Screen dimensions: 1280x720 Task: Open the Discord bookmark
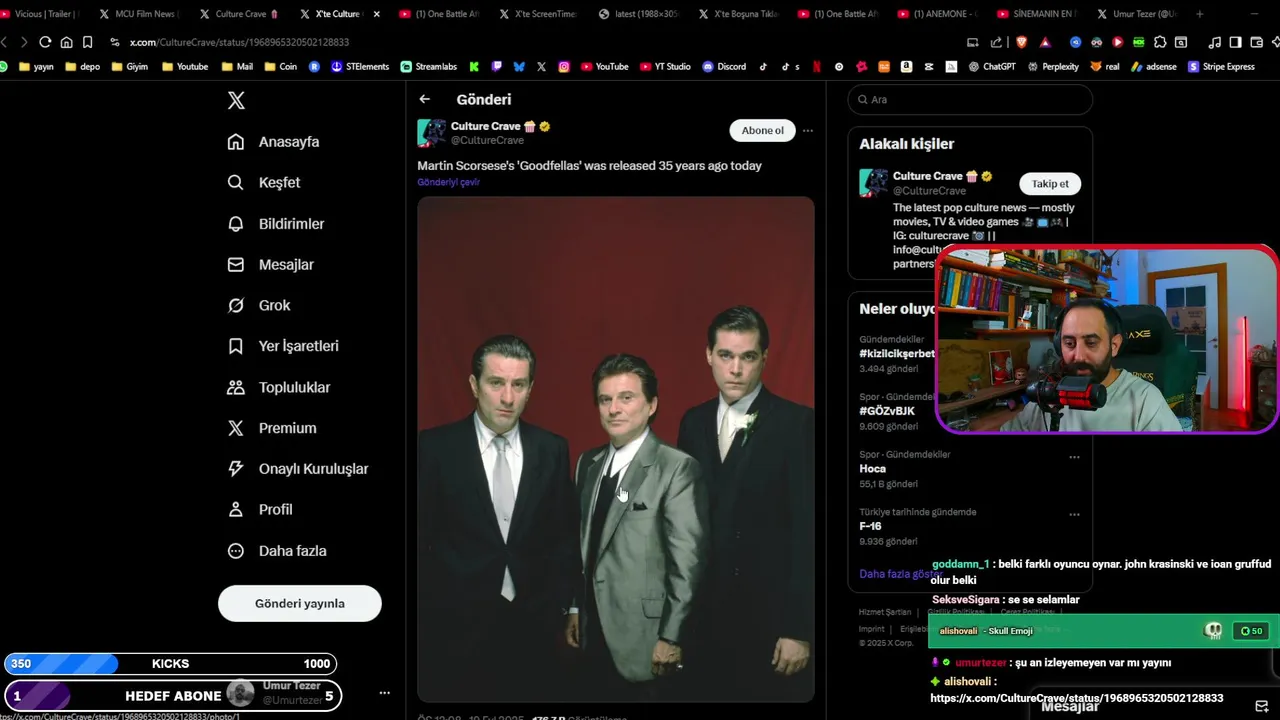pos(724,67)
